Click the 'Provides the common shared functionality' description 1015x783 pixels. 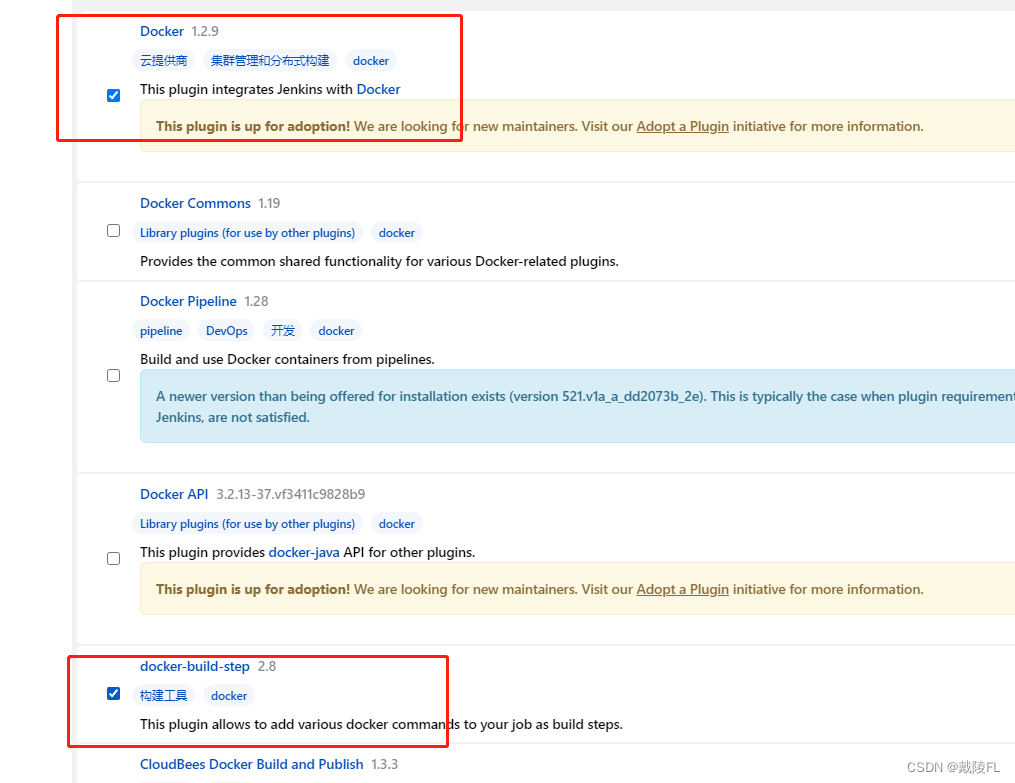(x=379, y=261)
